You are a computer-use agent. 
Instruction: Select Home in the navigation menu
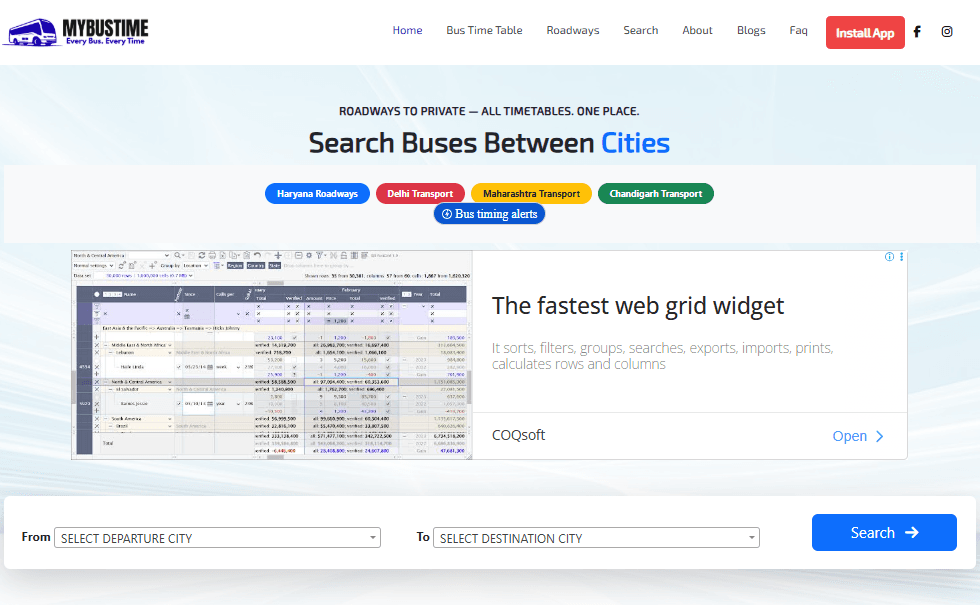[407, 30]
